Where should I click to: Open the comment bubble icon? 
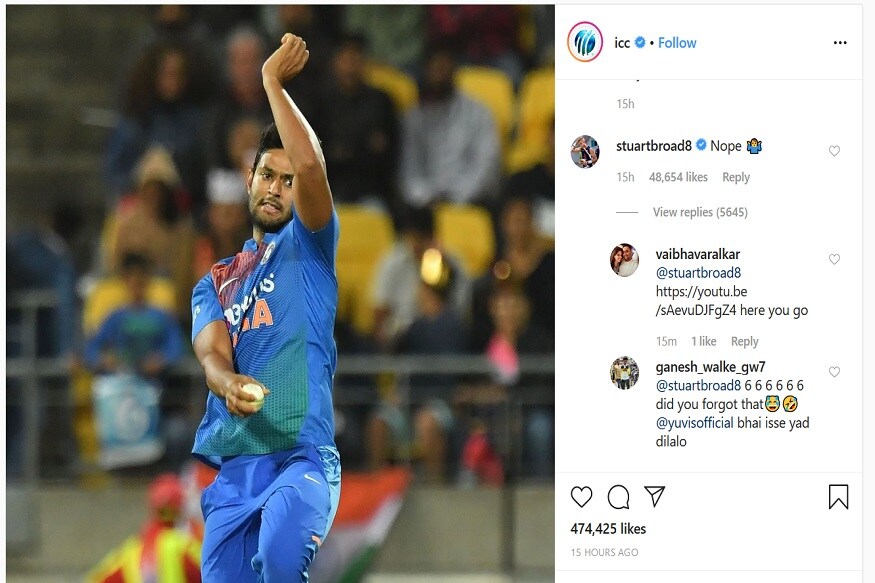pyautogui.click(x=618, y=497)
